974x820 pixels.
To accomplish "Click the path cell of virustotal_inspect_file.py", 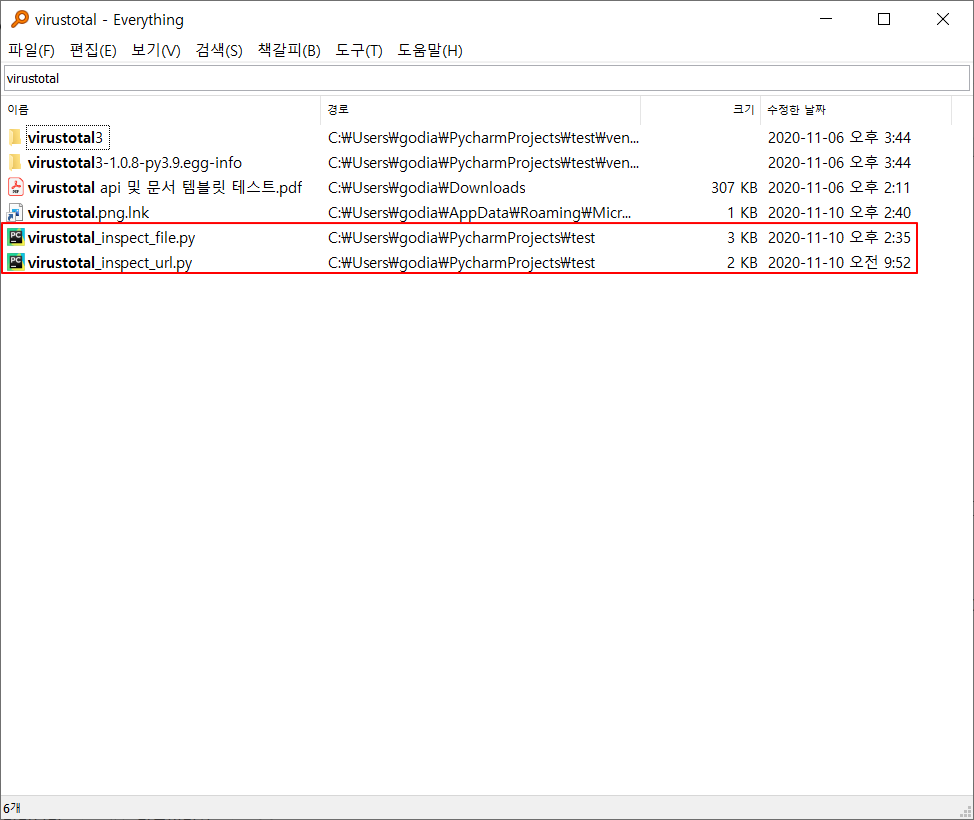I will (x=462, y=237).
